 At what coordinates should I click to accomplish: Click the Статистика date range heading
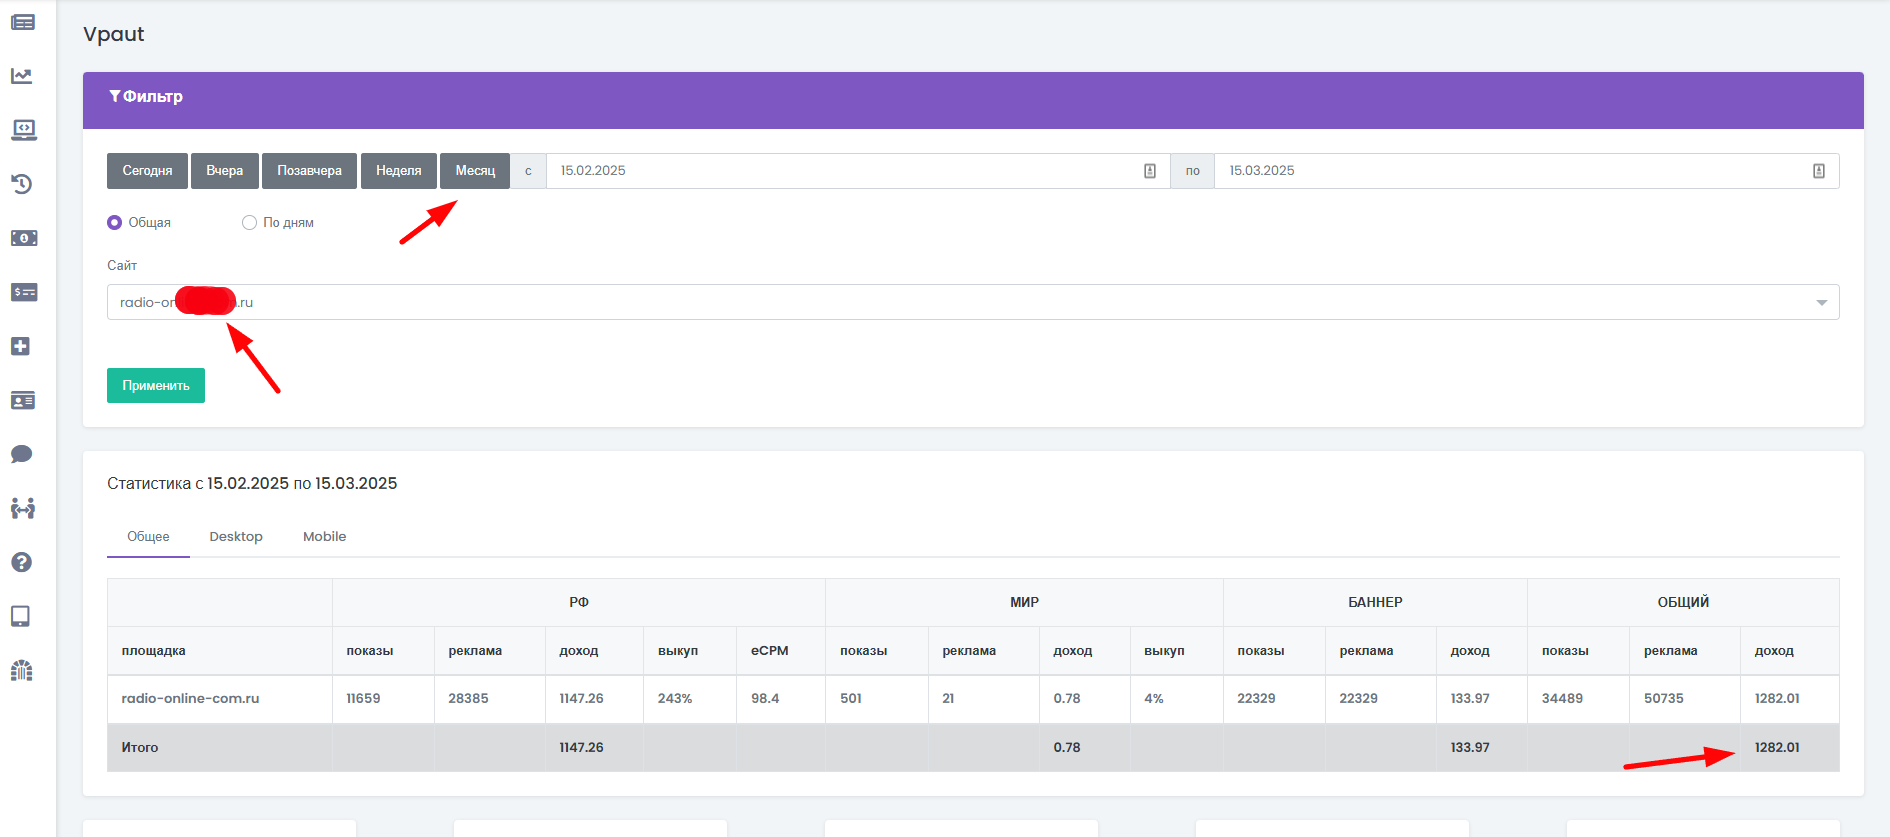click(252, 483)
